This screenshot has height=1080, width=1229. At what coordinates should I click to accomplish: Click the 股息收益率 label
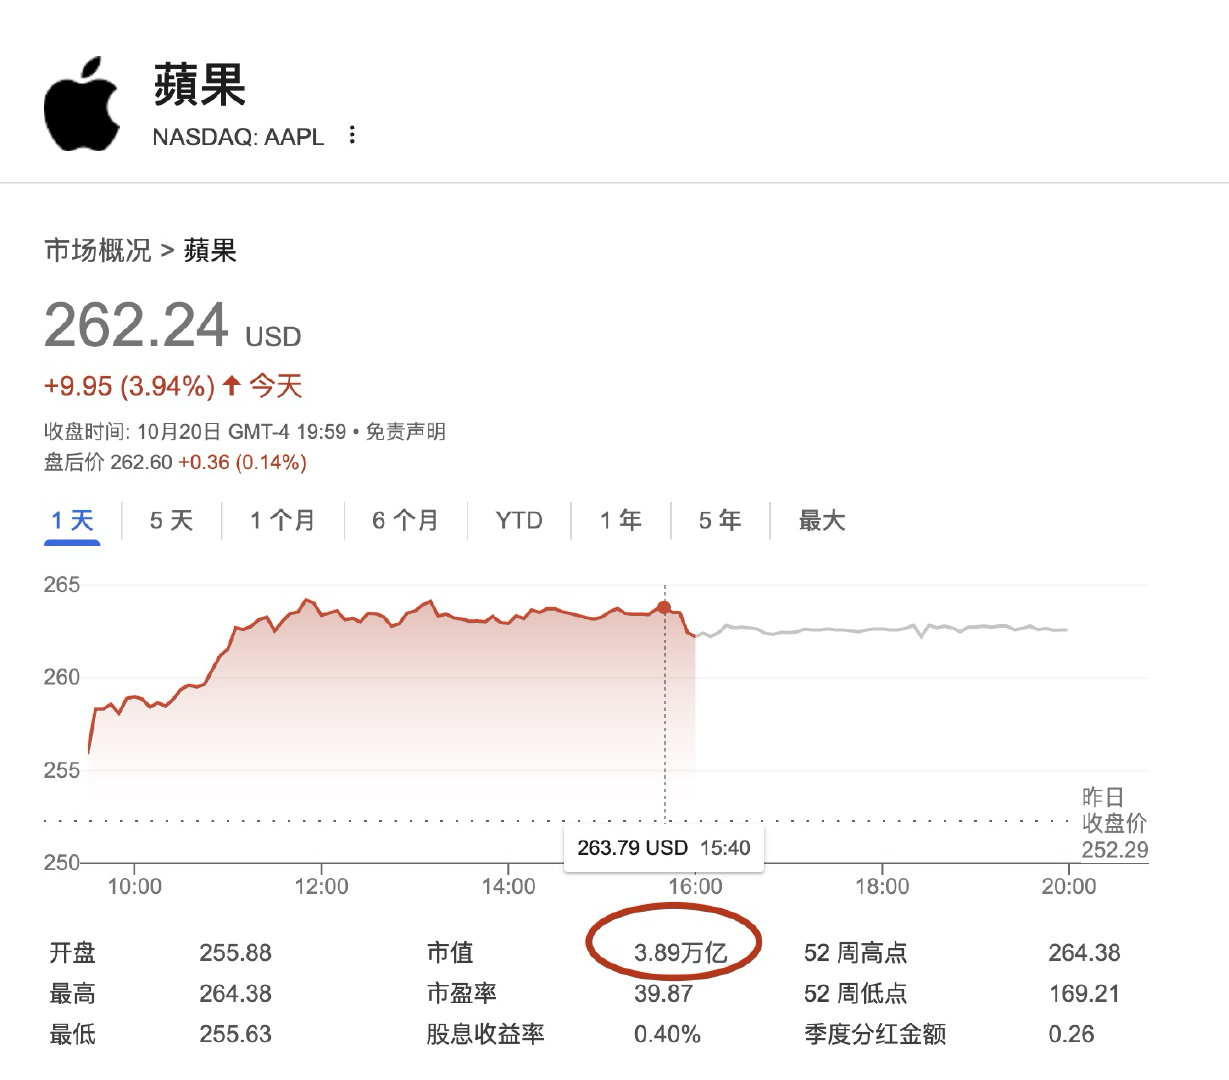[485, 1034]
